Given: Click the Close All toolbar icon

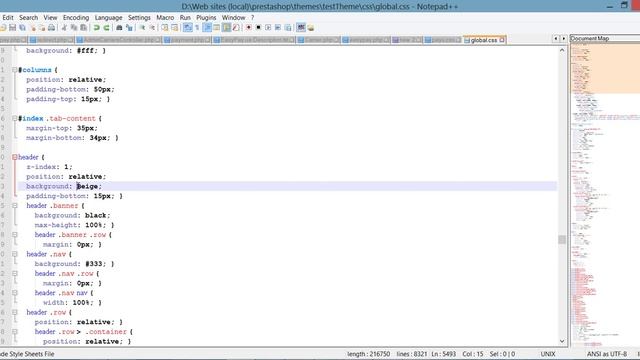Looking at the screenshot, I should point(42,27).
